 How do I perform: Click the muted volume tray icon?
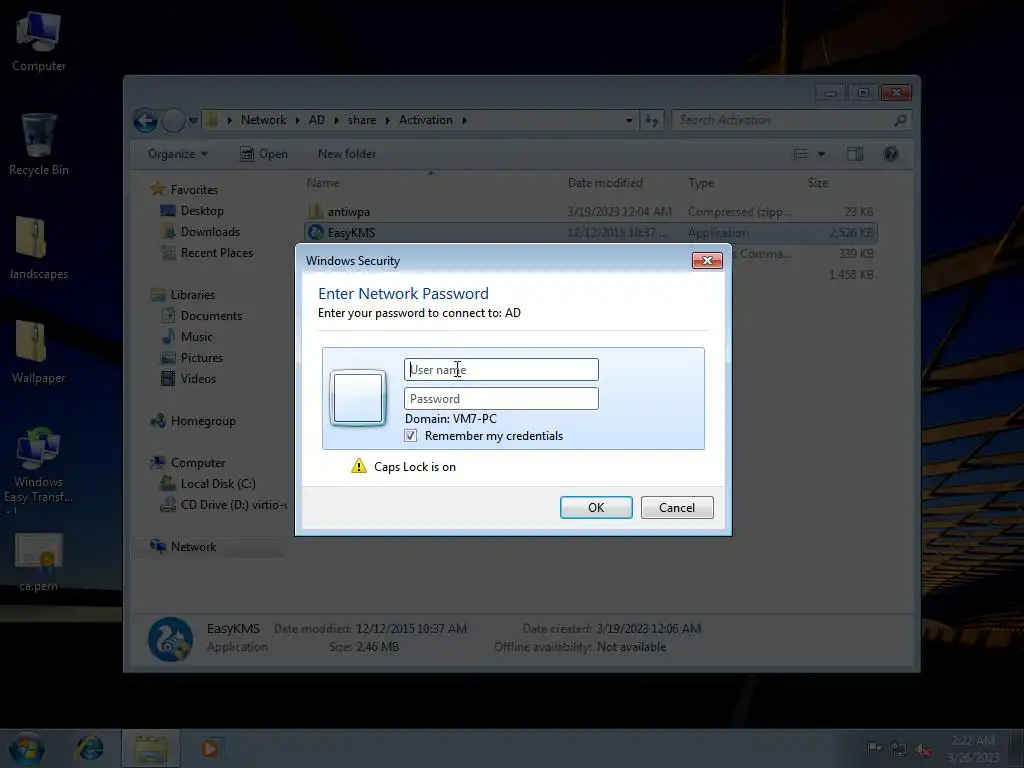pos(923,749)
